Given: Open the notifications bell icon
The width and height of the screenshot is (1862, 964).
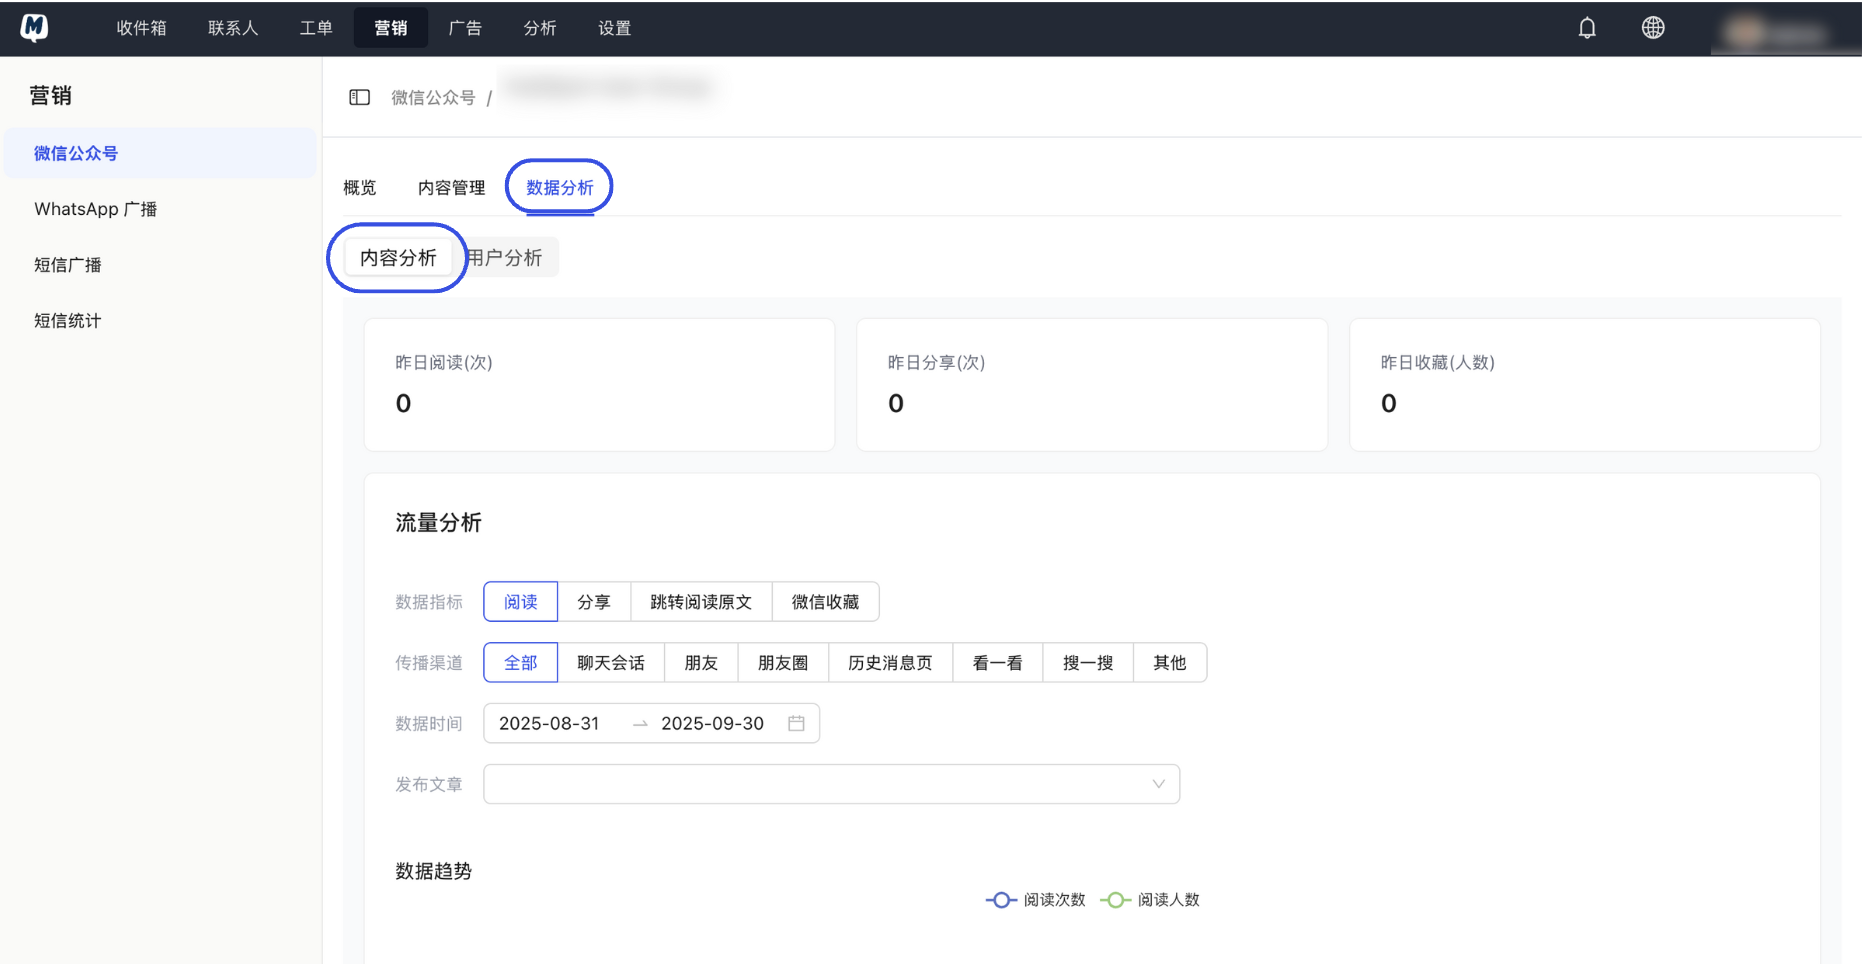Looking at the screenshot, I should pos(1587,27).
